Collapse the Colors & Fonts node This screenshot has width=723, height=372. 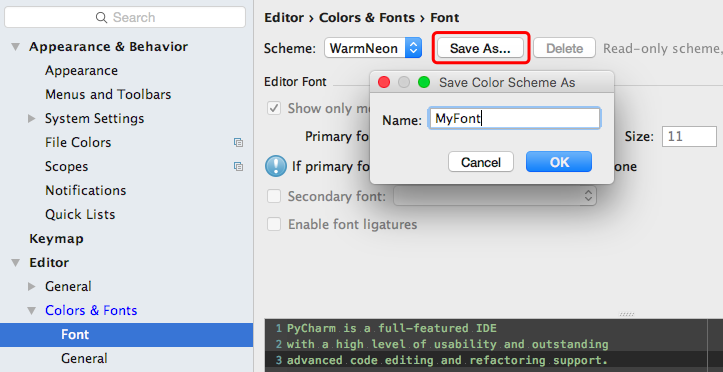point(31,310)
